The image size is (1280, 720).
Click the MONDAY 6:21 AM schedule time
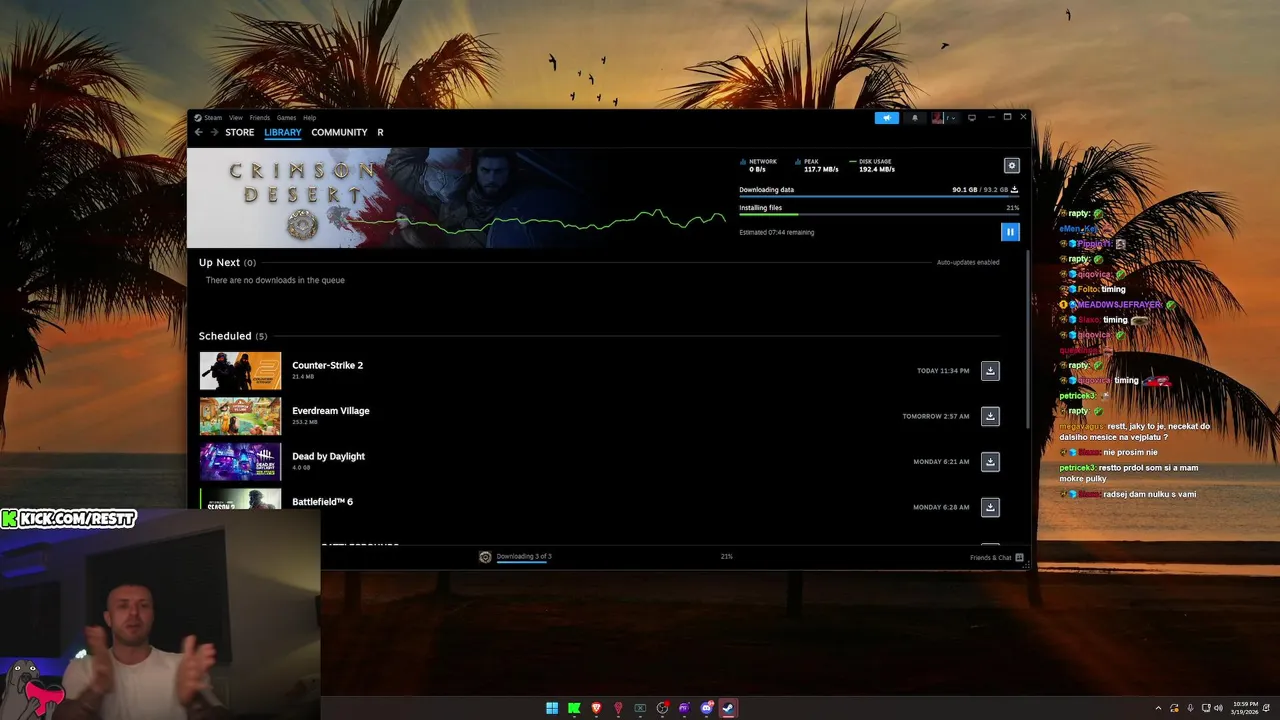click(x=941, y=462)
